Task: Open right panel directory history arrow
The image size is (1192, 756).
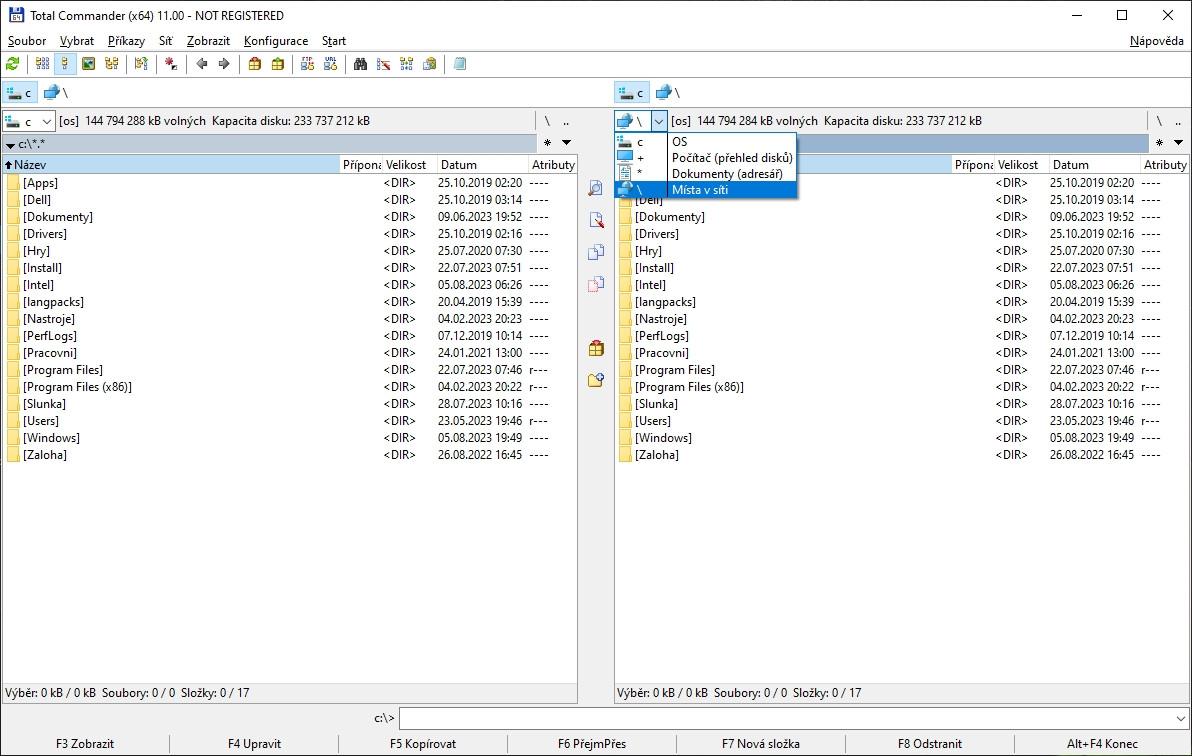Action: 1178,142
